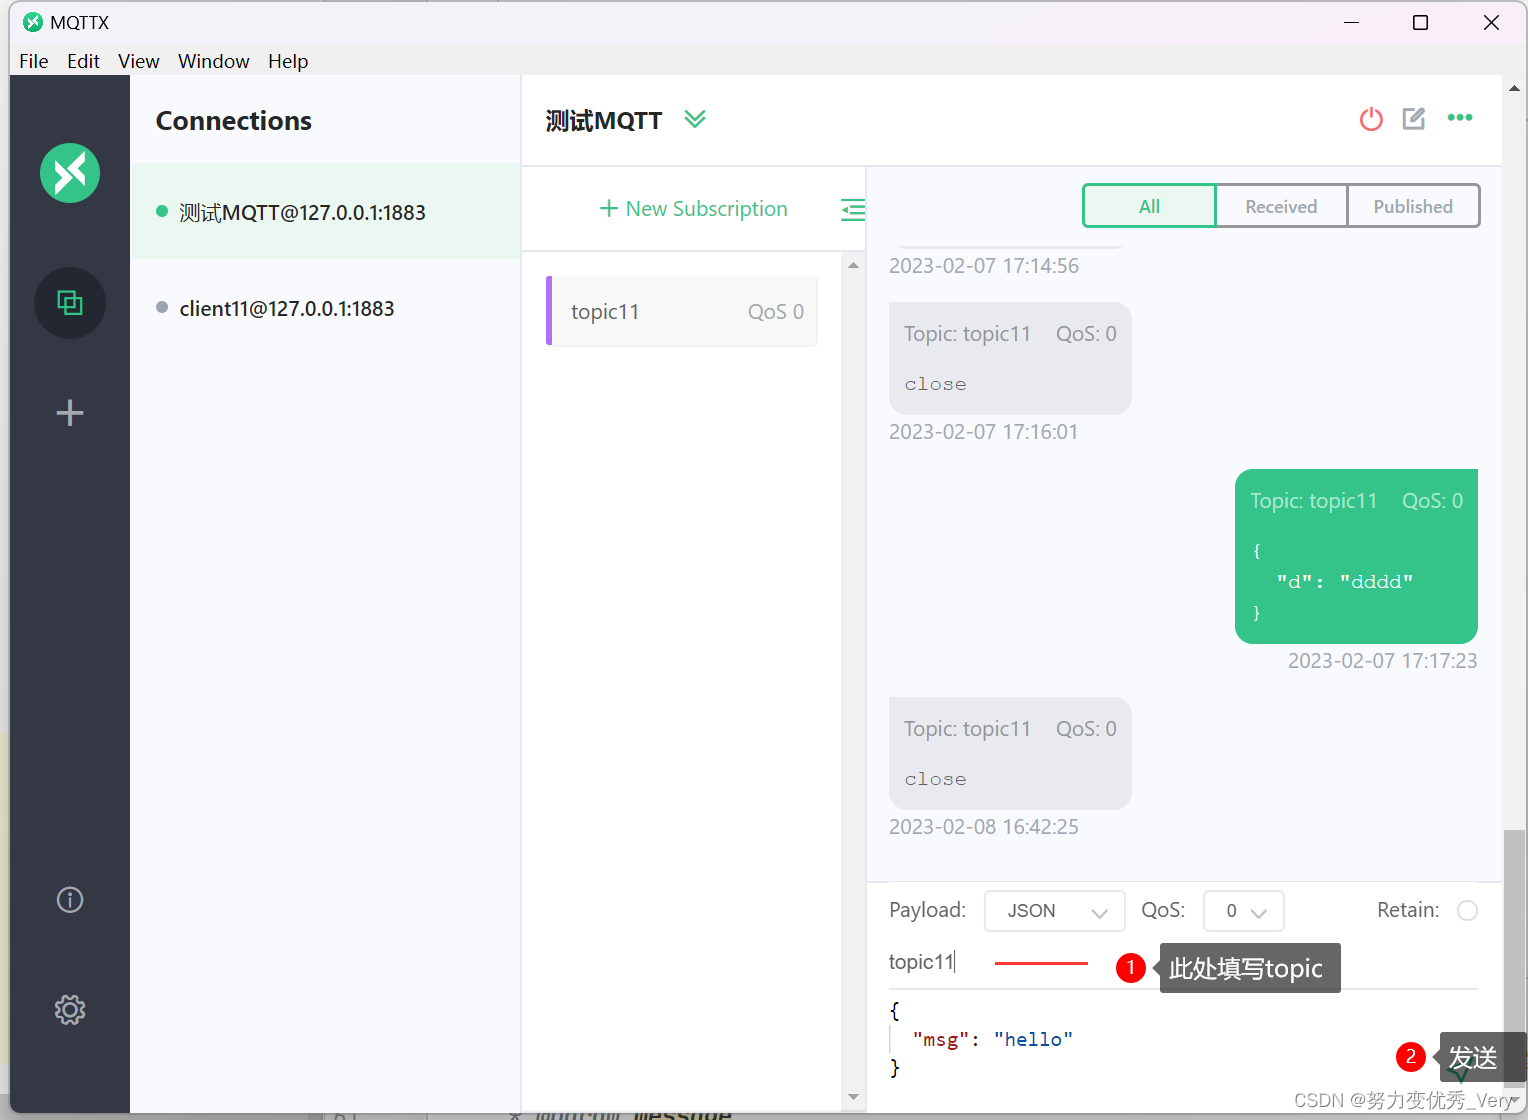The width and height of the screenshot is (1528, 1120).
Task: Open the About info icon
Action: tap(70, 900)
